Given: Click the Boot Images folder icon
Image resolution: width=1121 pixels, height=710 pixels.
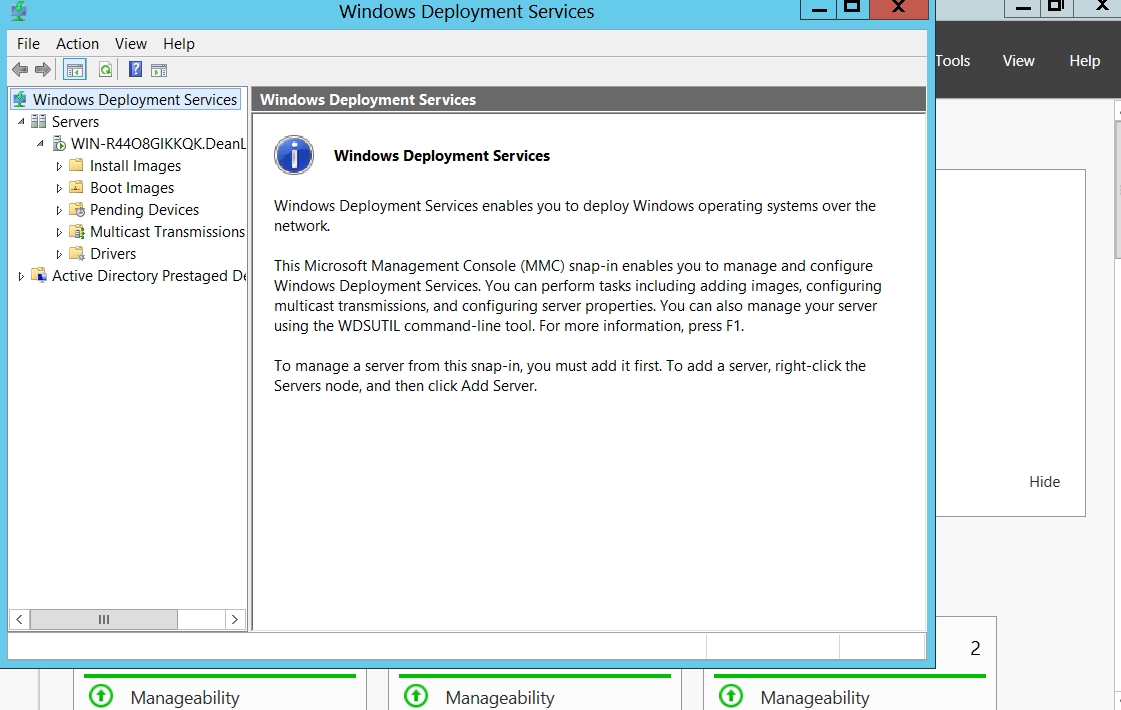Looking at the screenshot, I should pyautogui.click(x=76, y=188).
